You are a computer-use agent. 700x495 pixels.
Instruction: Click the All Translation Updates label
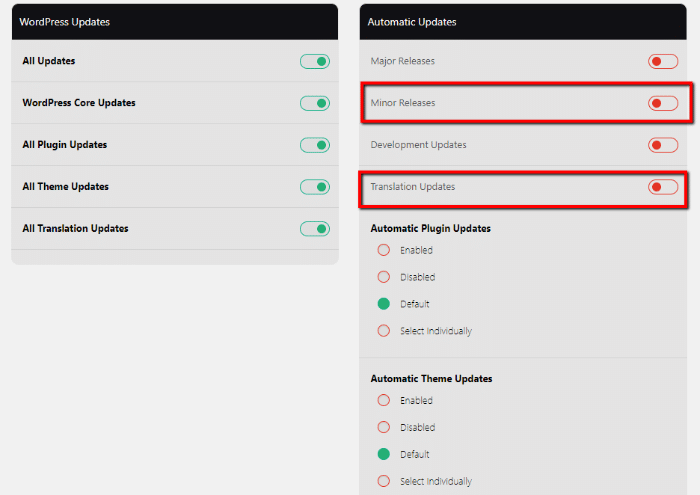click(x=75, y=229)
